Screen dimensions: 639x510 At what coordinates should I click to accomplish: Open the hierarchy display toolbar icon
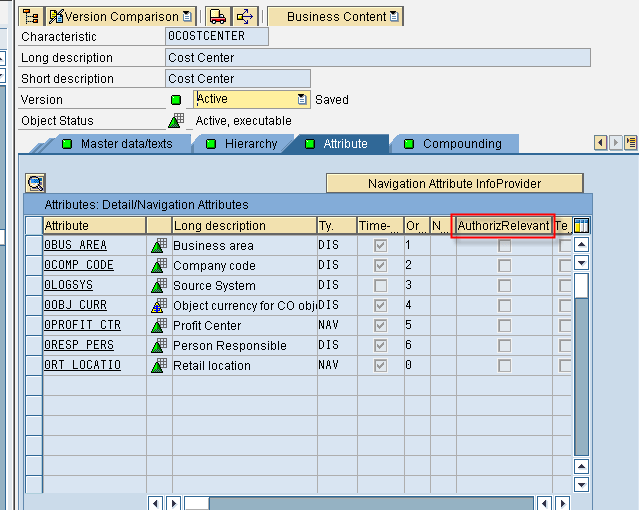[x=31, y=17]
